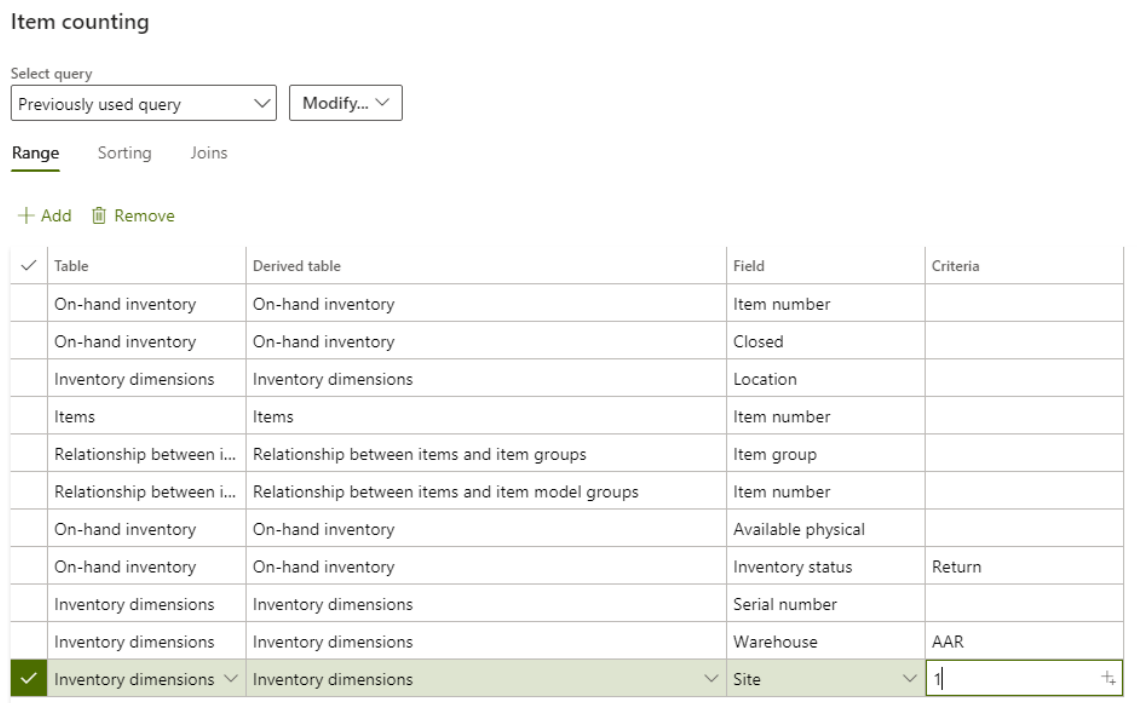The width and height of the screenshot is (1137, 703).
Task: Open the Site field dropdown arrow
Action: pyautogui.click(x=909, y=679)
